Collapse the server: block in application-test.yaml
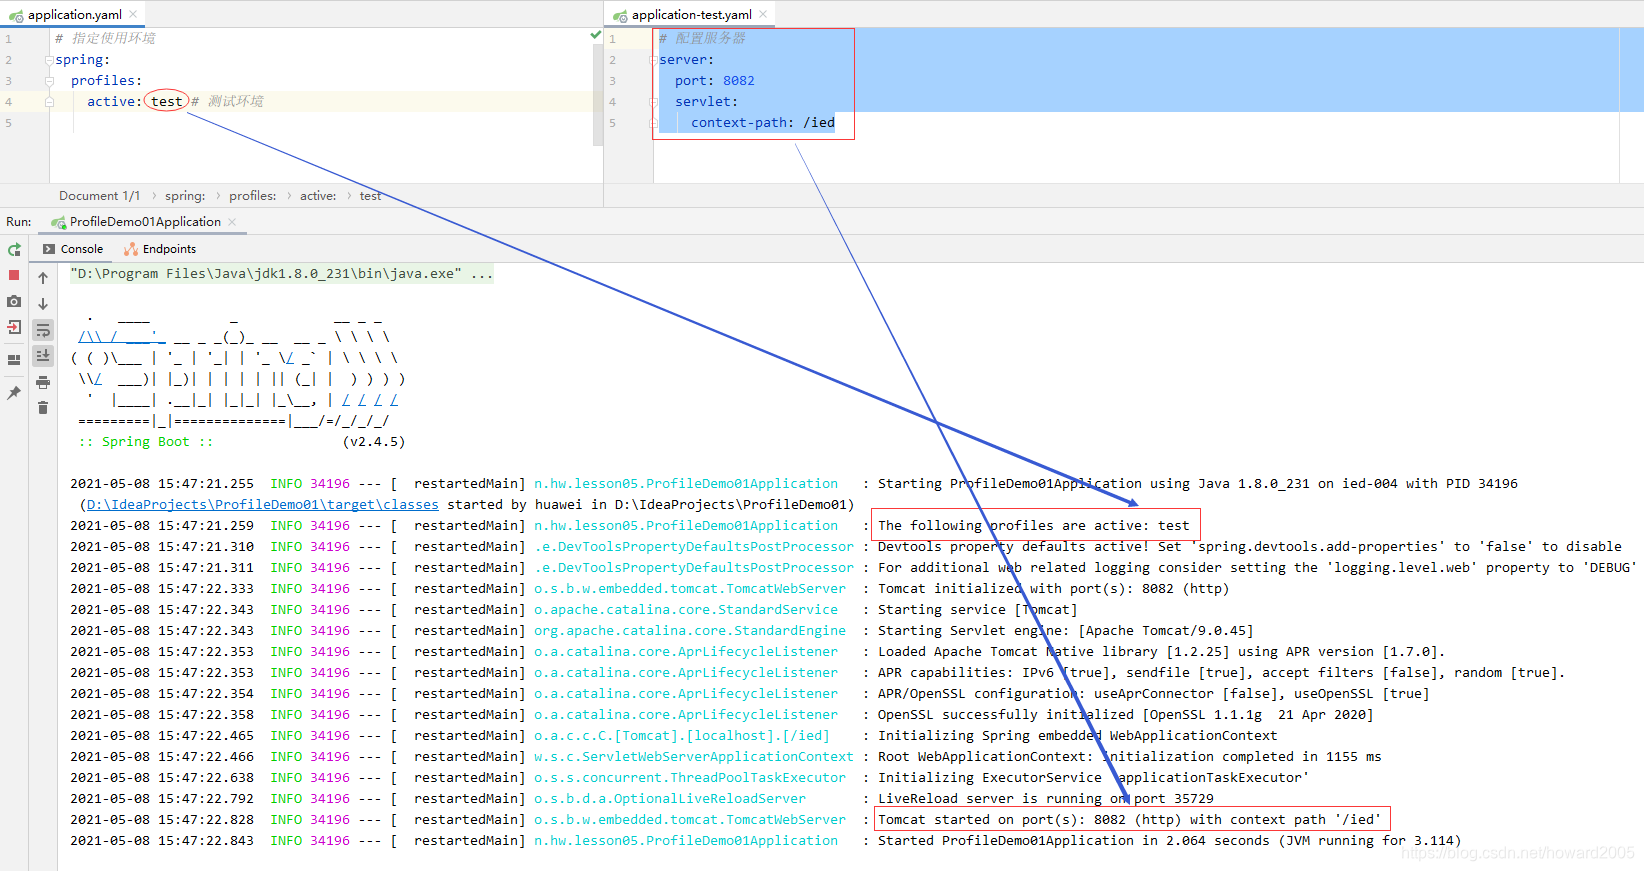 point(653,60)
